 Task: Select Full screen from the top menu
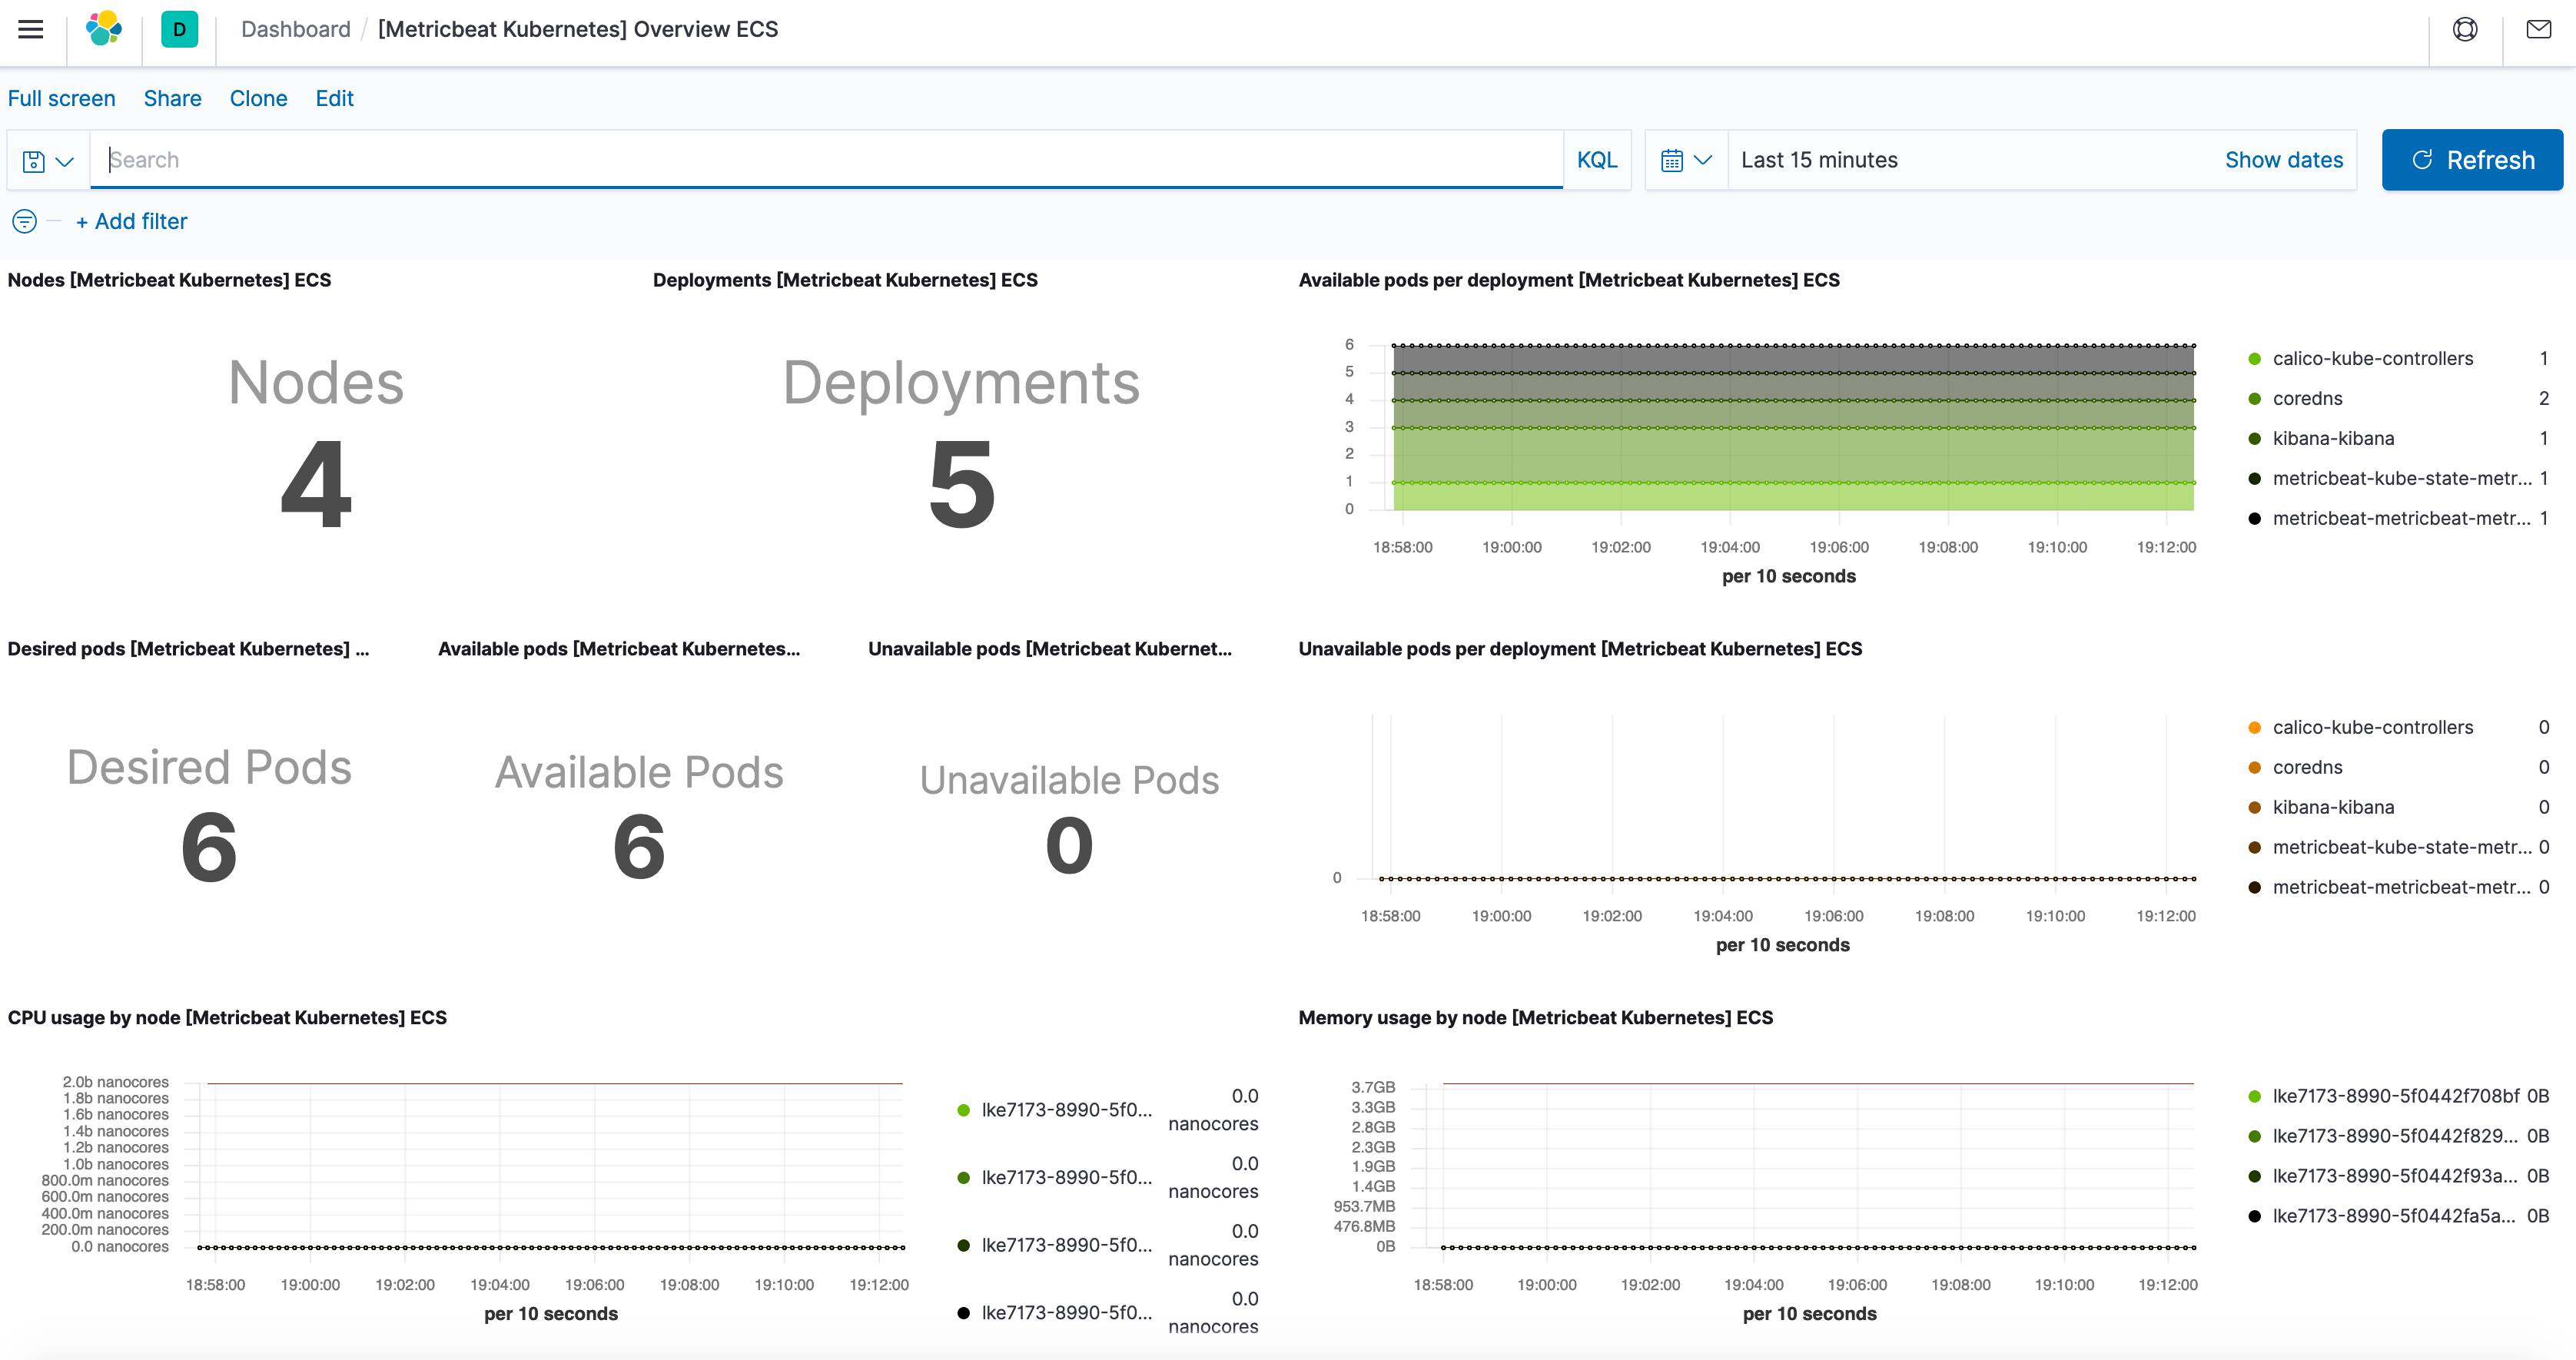tap(61, 98)
